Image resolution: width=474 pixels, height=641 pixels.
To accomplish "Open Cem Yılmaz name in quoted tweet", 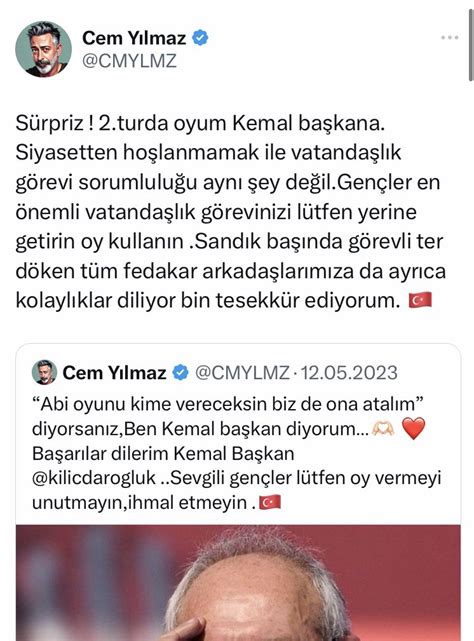I will (x=115, y=373).
